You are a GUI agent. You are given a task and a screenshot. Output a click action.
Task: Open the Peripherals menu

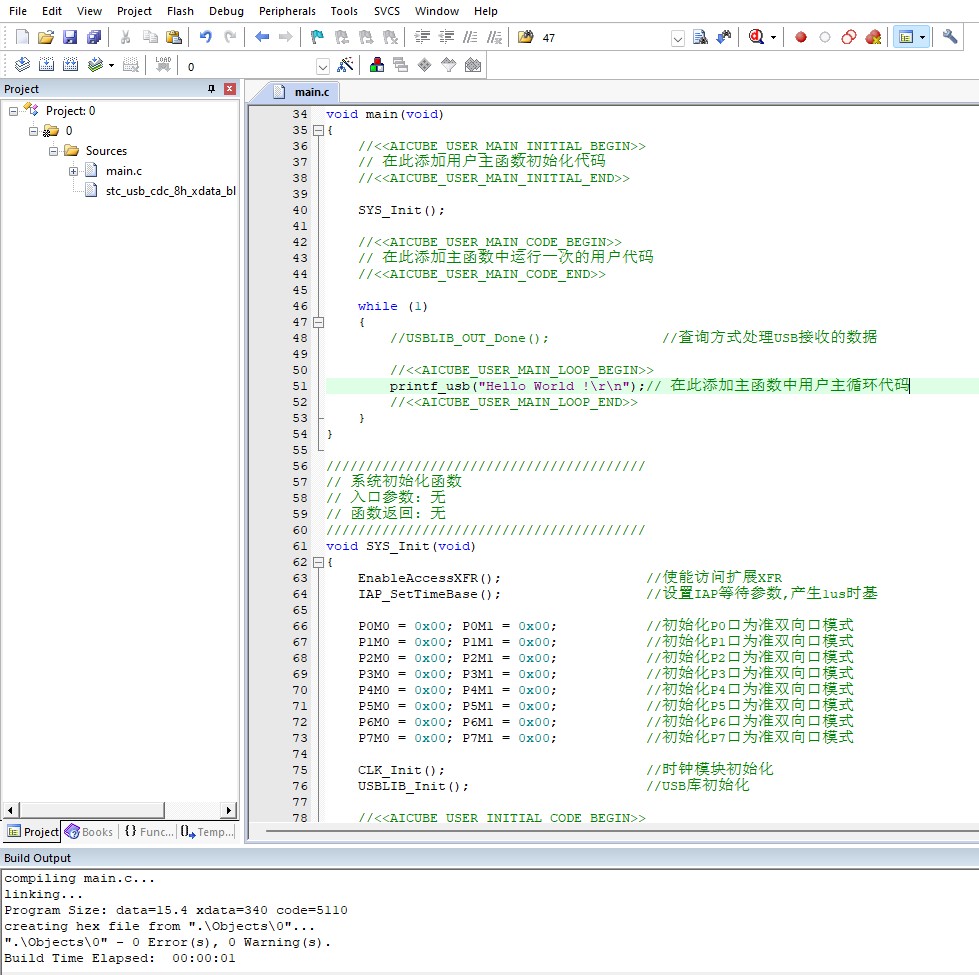tap(287, 11)
